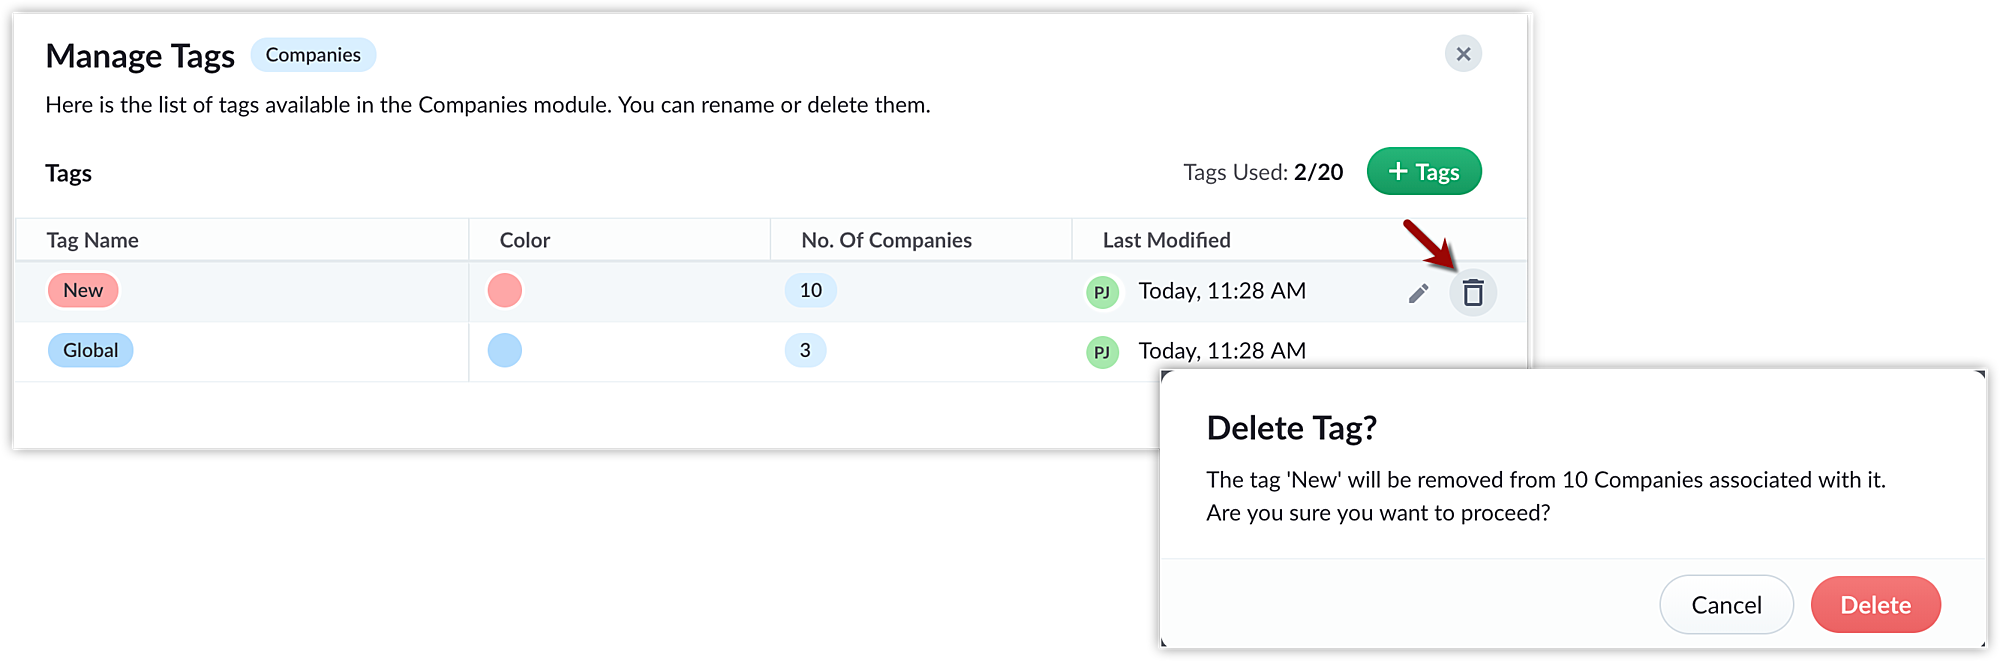Click the Color column header
2000x666 pixels.
click(525, 240)
